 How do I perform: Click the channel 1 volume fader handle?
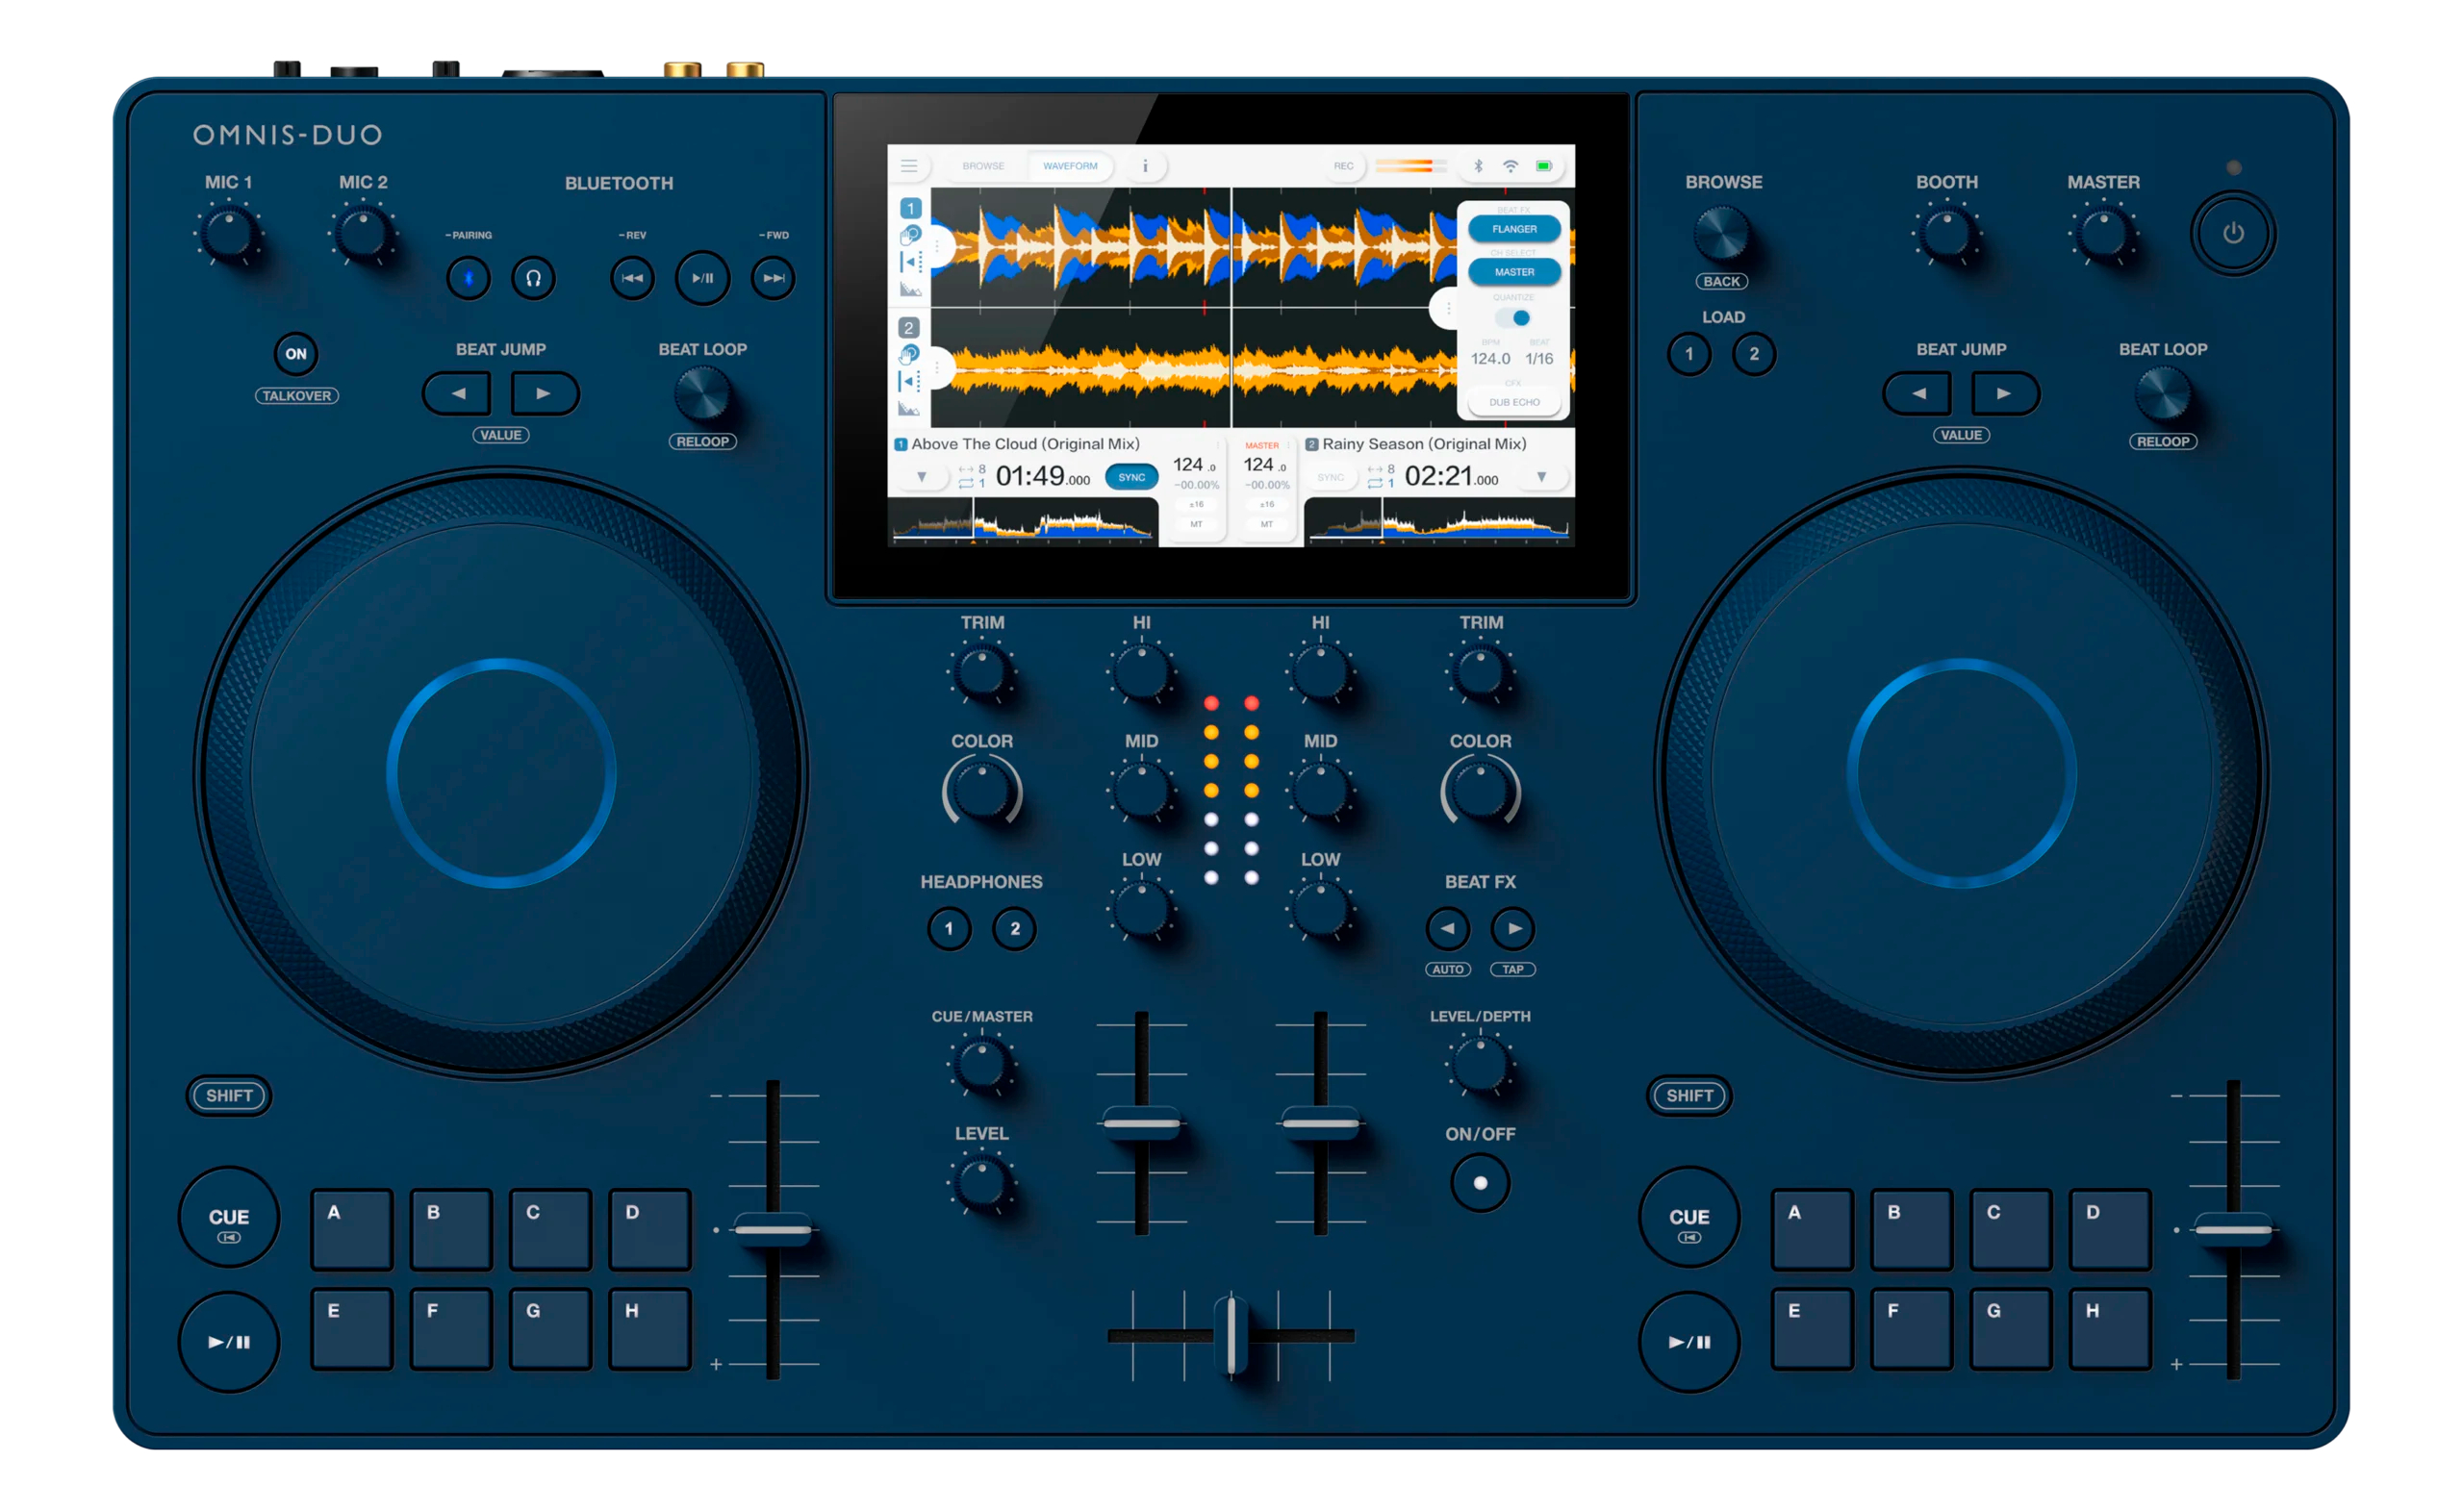pyautogui.click(x=1141, y=1123)
